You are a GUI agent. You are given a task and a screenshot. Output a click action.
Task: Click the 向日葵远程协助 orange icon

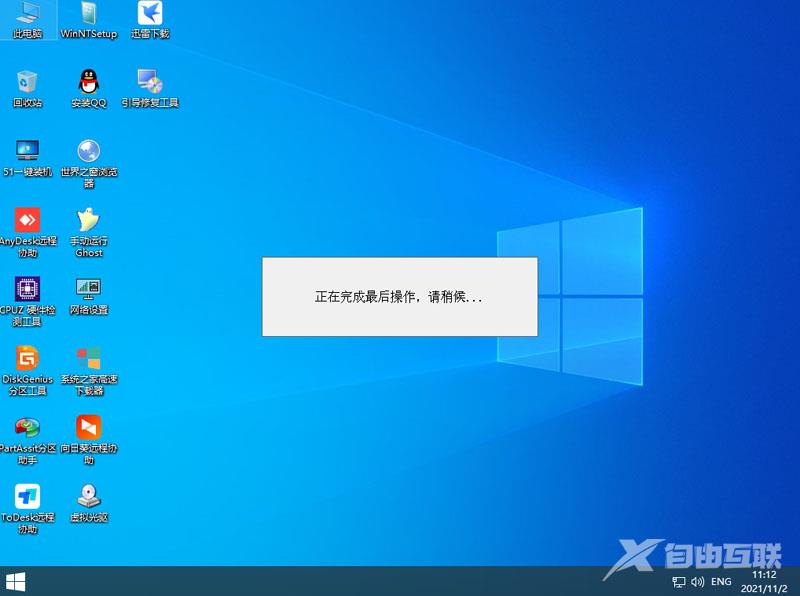[89, 440]
